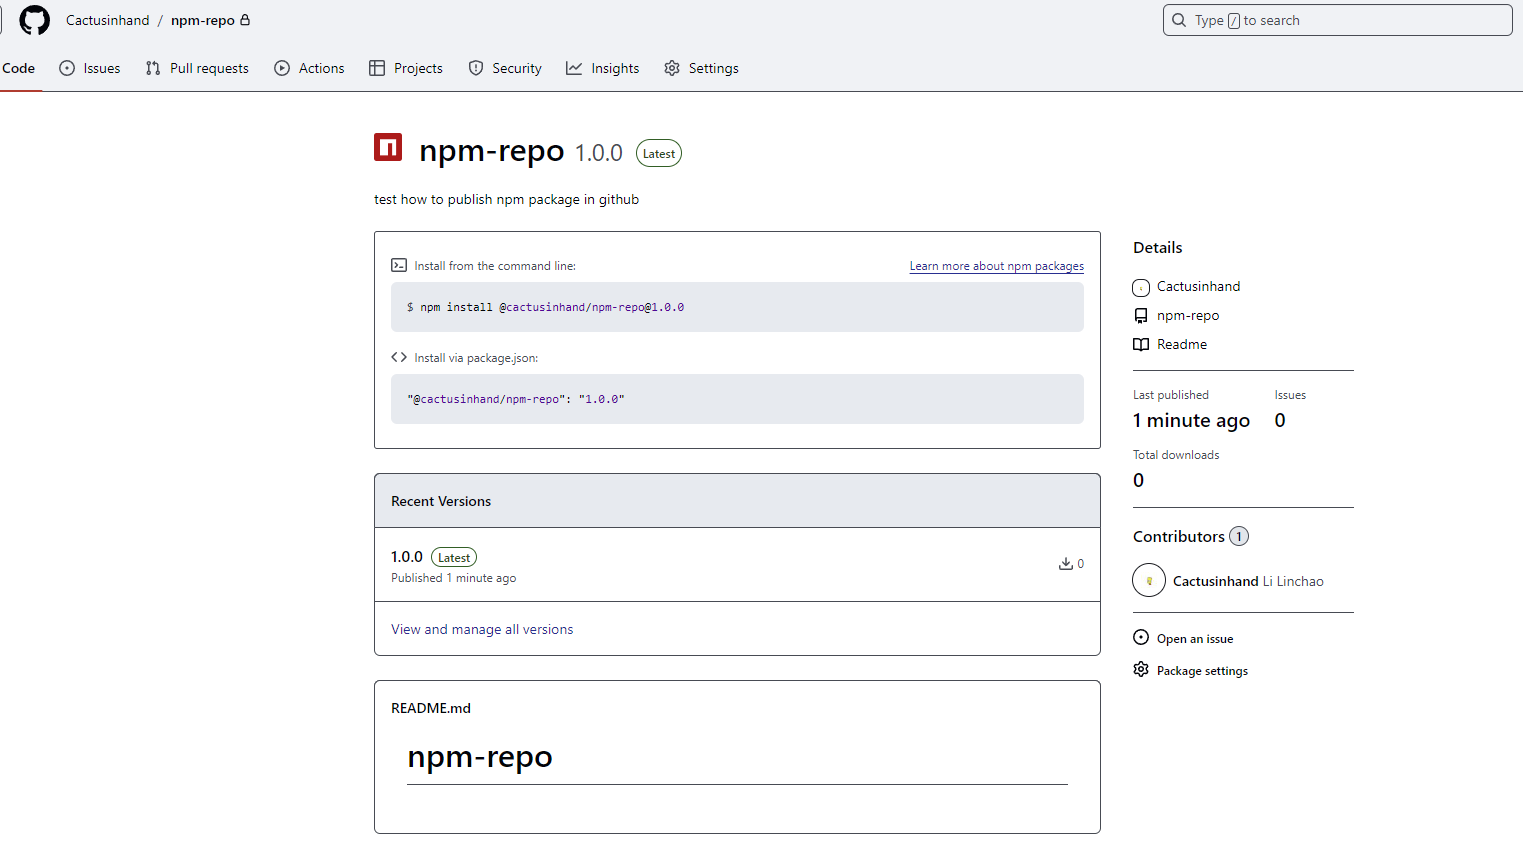
Task: Click the Cactusinhand contributor avatar
Action: pyautogui.click(x=1149, y=581)
